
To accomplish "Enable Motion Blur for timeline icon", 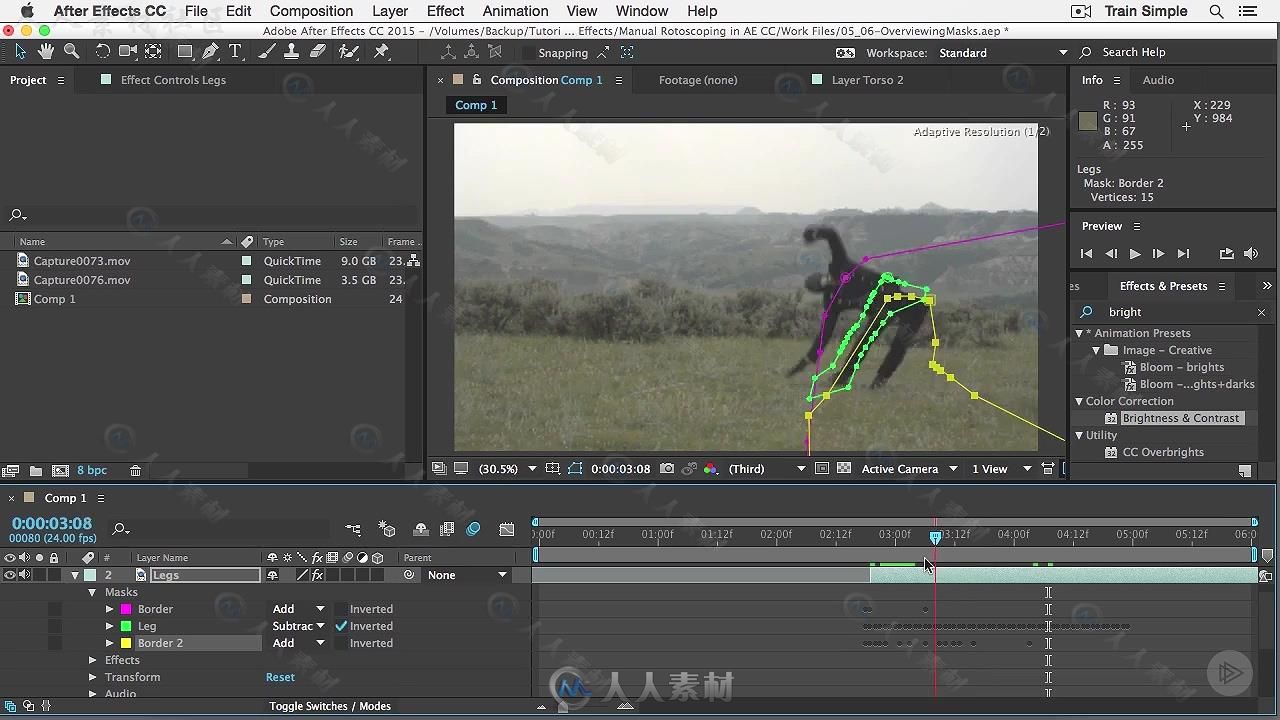I will pyautogui.click(x=473, y=530).
